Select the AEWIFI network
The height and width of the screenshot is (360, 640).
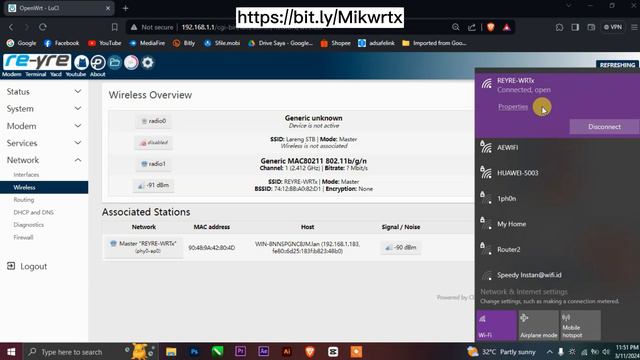click(558, 147)
